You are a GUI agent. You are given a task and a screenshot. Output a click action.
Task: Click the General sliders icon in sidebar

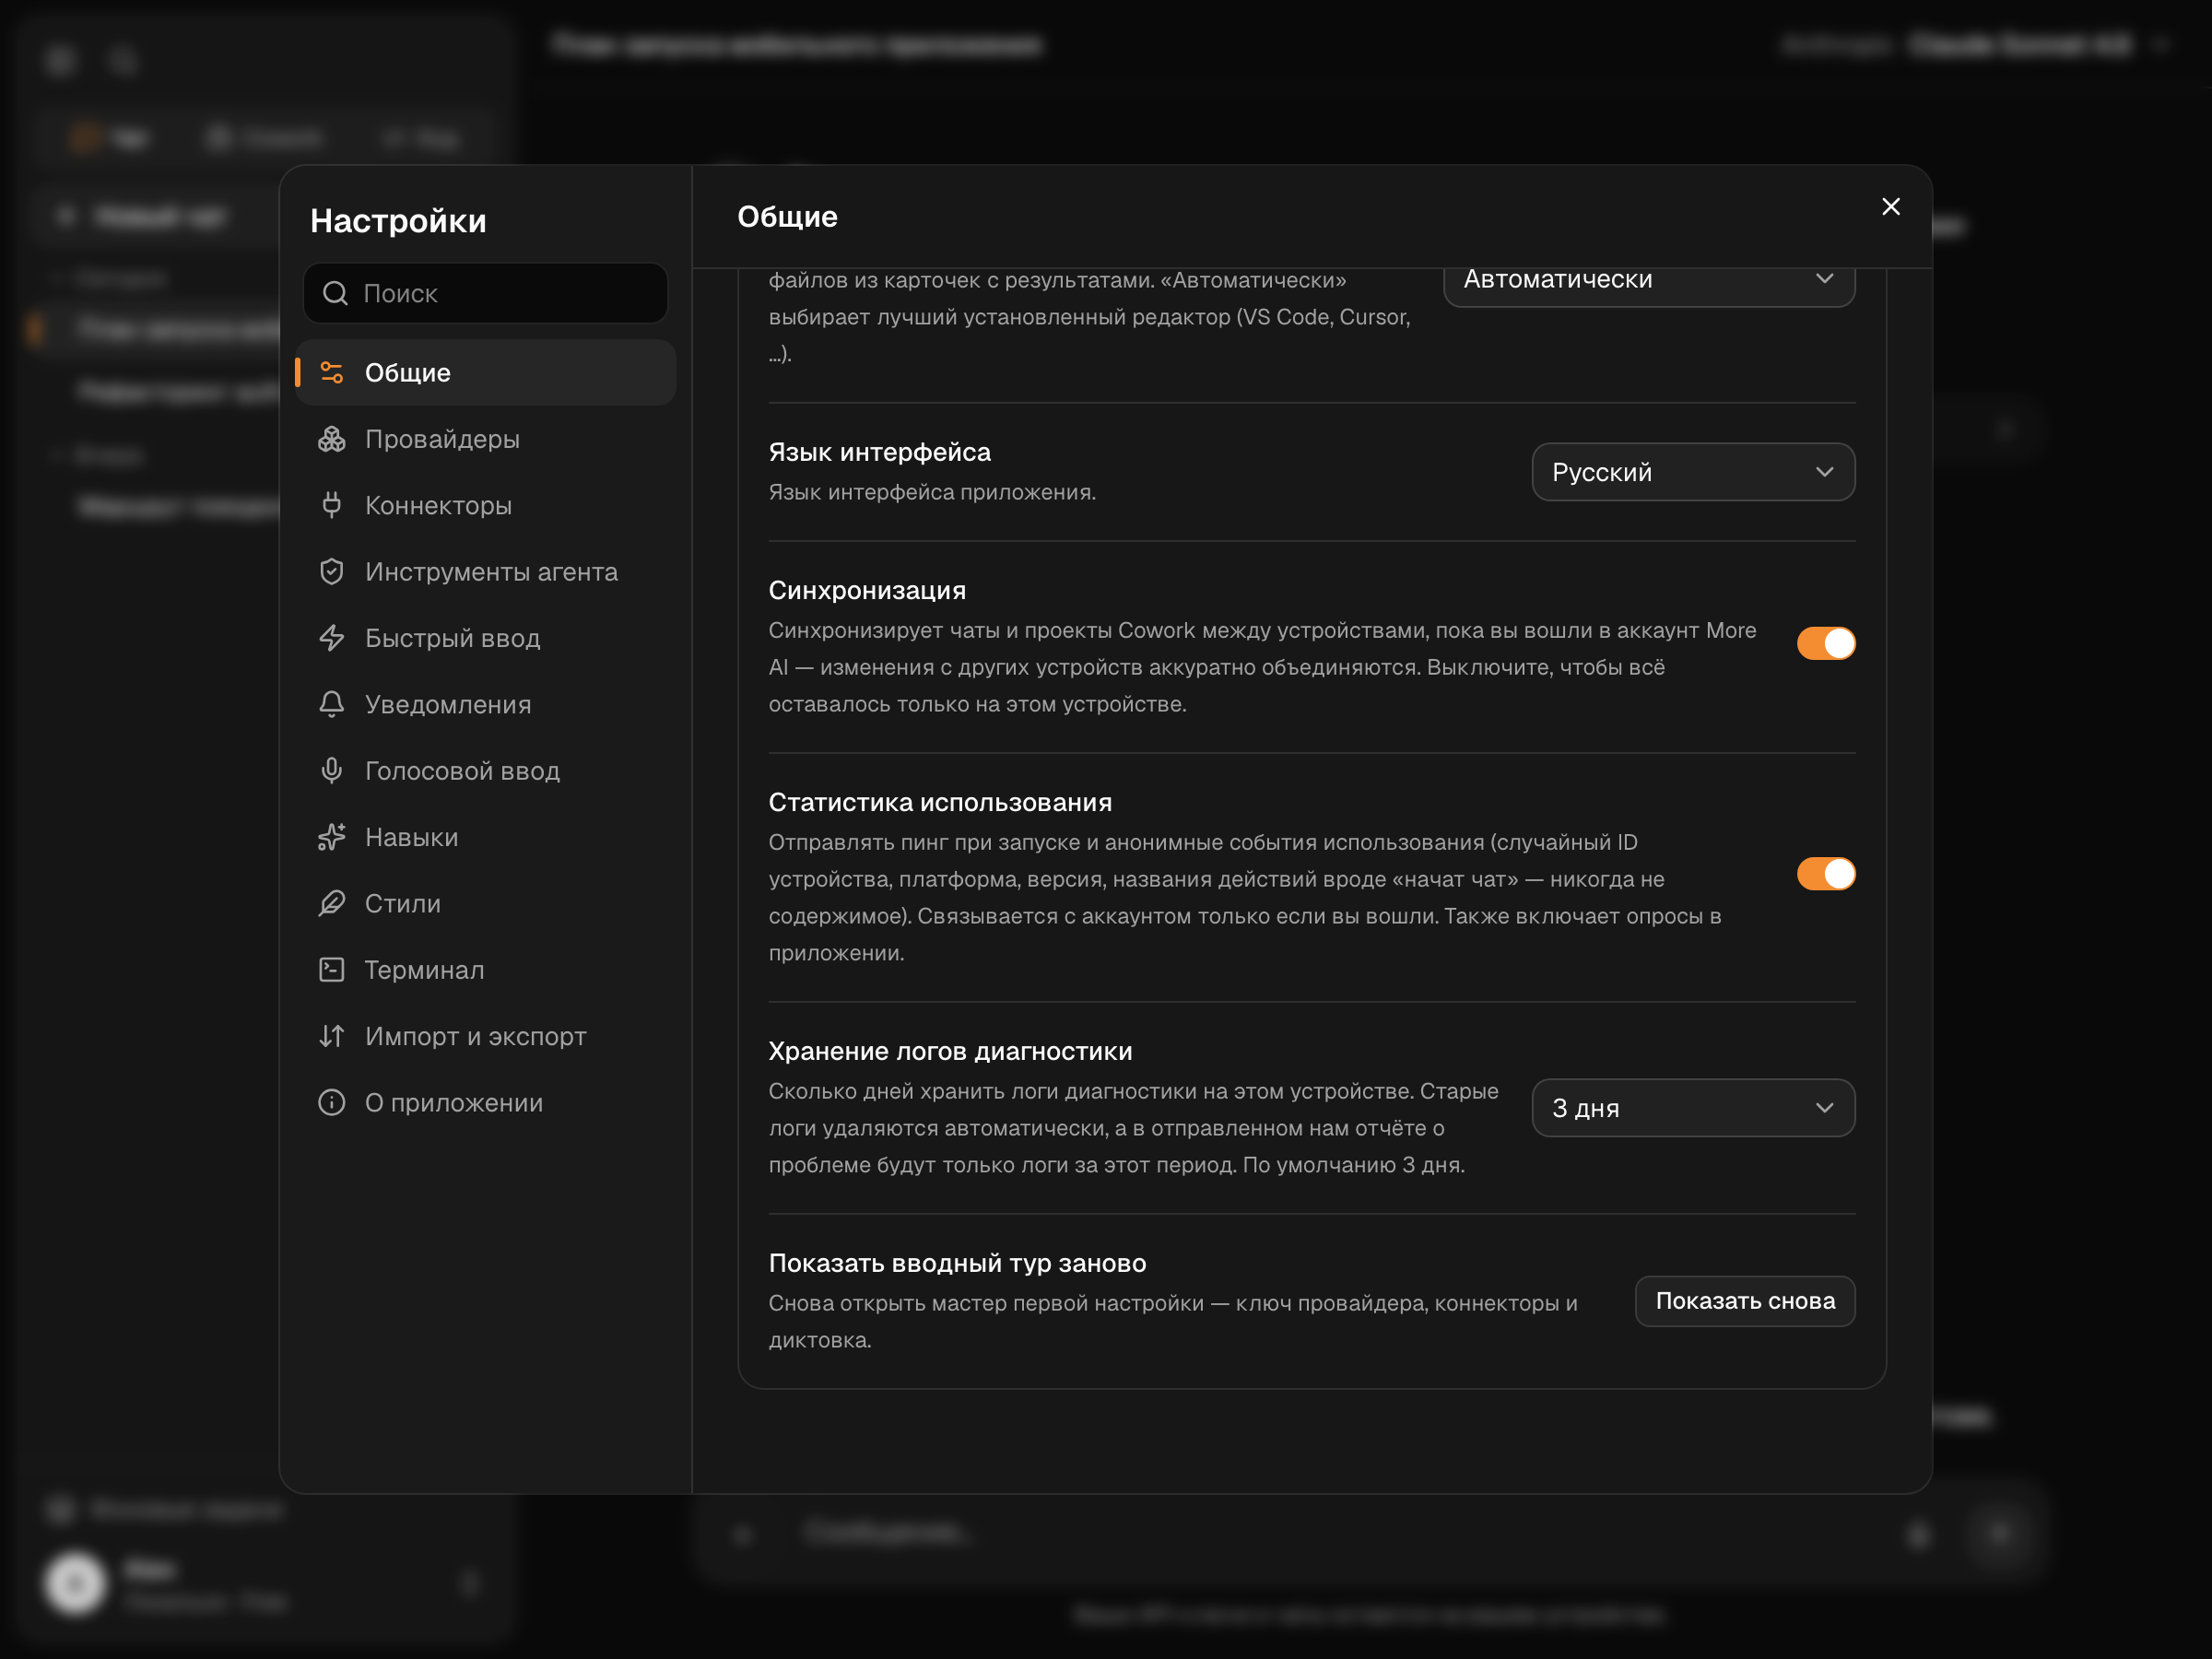point(331,373)
